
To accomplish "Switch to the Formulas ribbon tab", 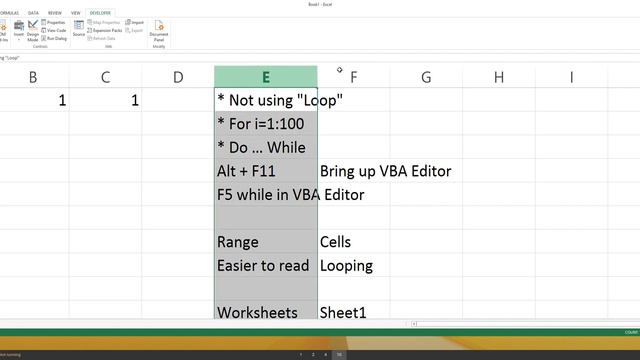I will [9, 13].
